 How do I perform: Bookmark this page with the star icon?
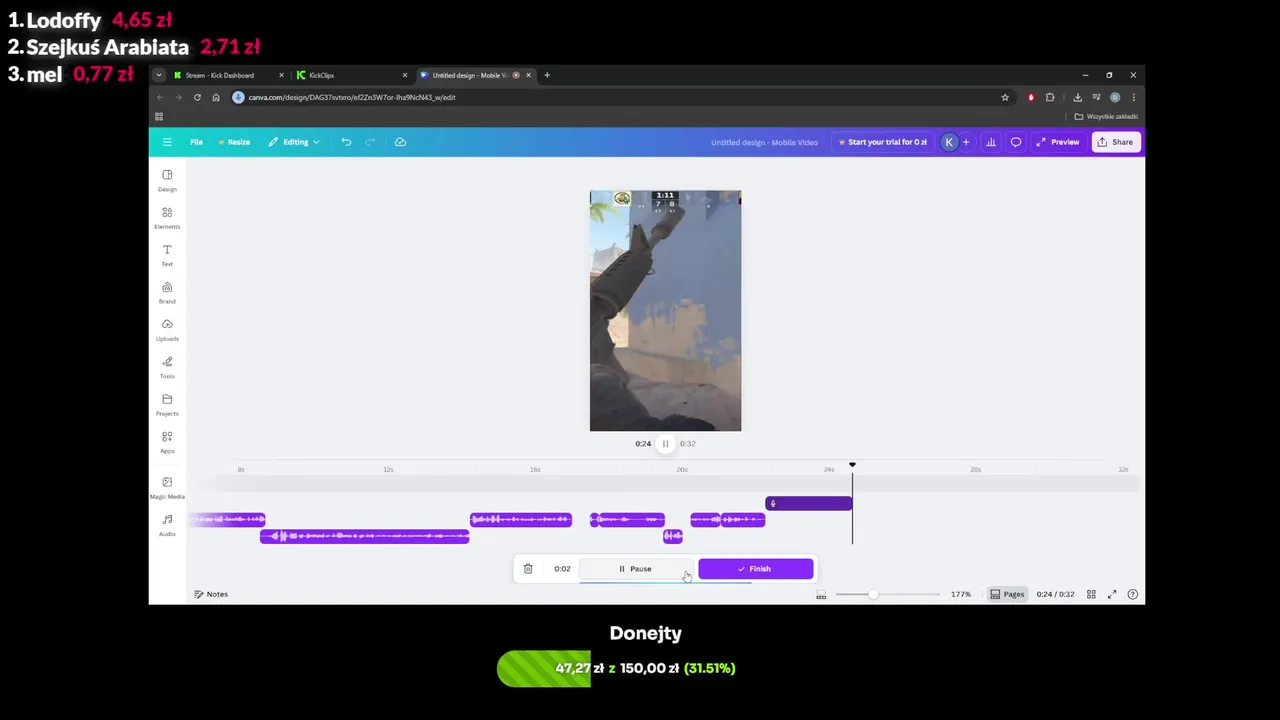[x=1005, y=97]
